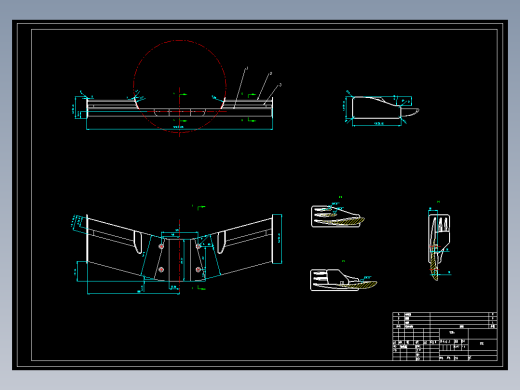Click the vertical hatched section view
Viewport: 520px width, 390px height.
coord(439,247)
